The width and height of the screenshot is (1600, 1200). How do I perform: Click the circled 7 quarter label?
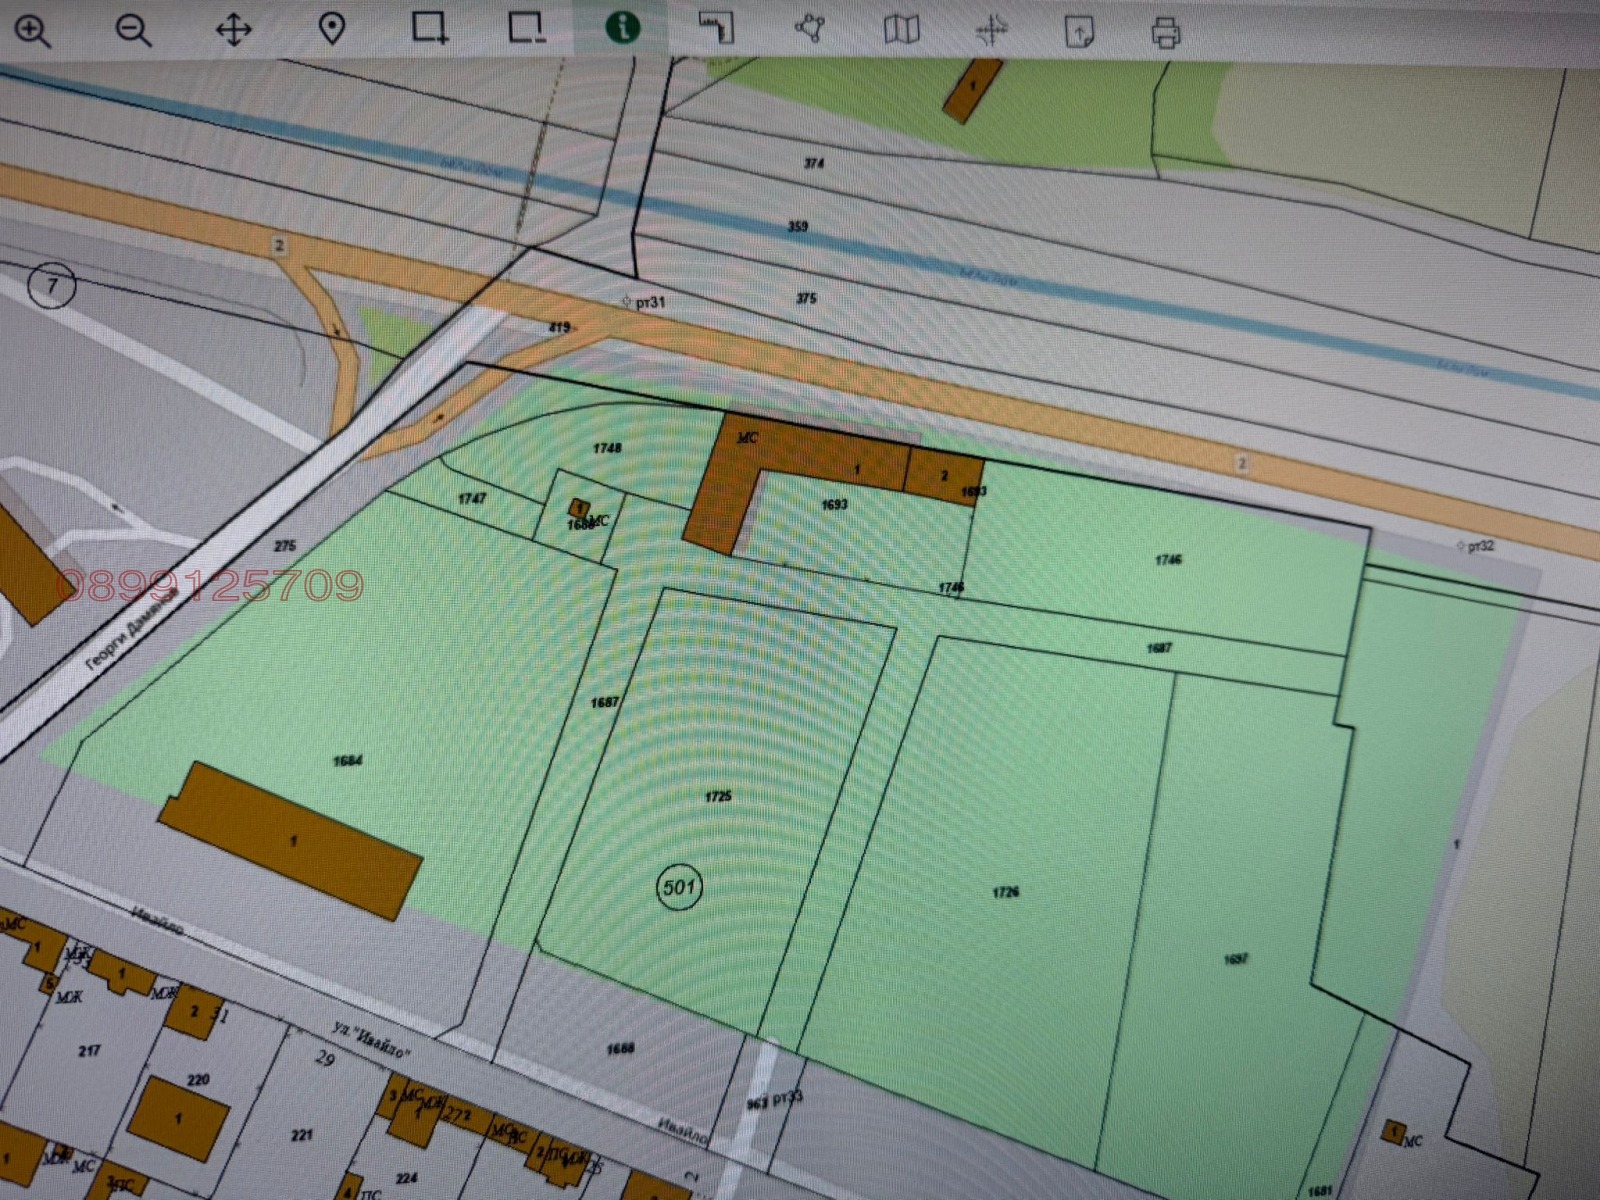click(51, 287)
